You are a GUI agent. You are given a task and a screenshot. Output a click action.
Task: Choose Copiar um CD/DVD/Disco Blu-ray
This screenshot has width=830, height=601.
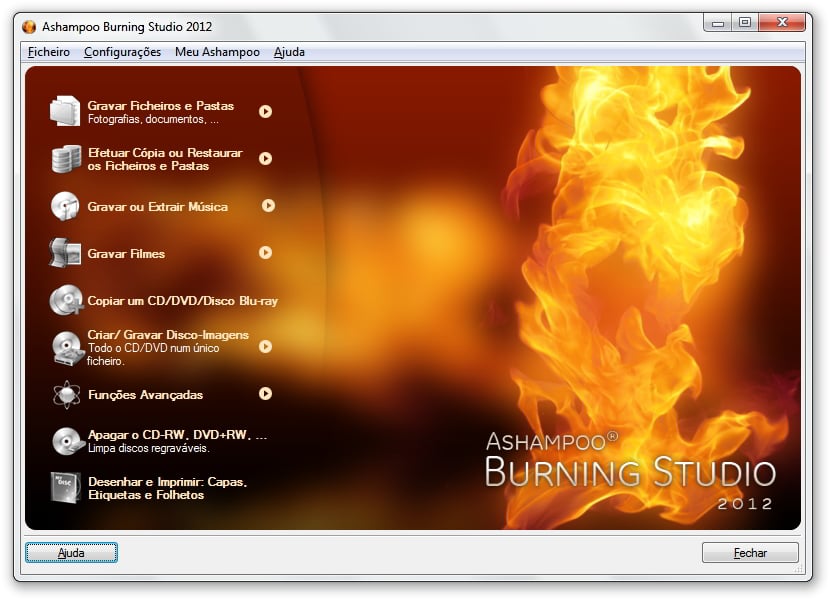(x=183, y=301)
